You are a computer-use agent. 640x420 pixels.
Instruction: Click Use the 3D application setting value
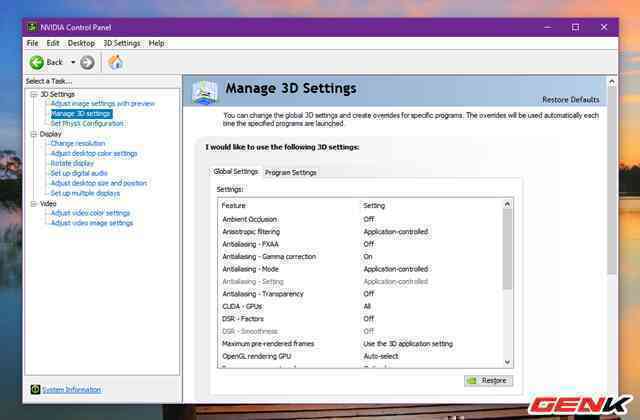(x=408, y=344)
